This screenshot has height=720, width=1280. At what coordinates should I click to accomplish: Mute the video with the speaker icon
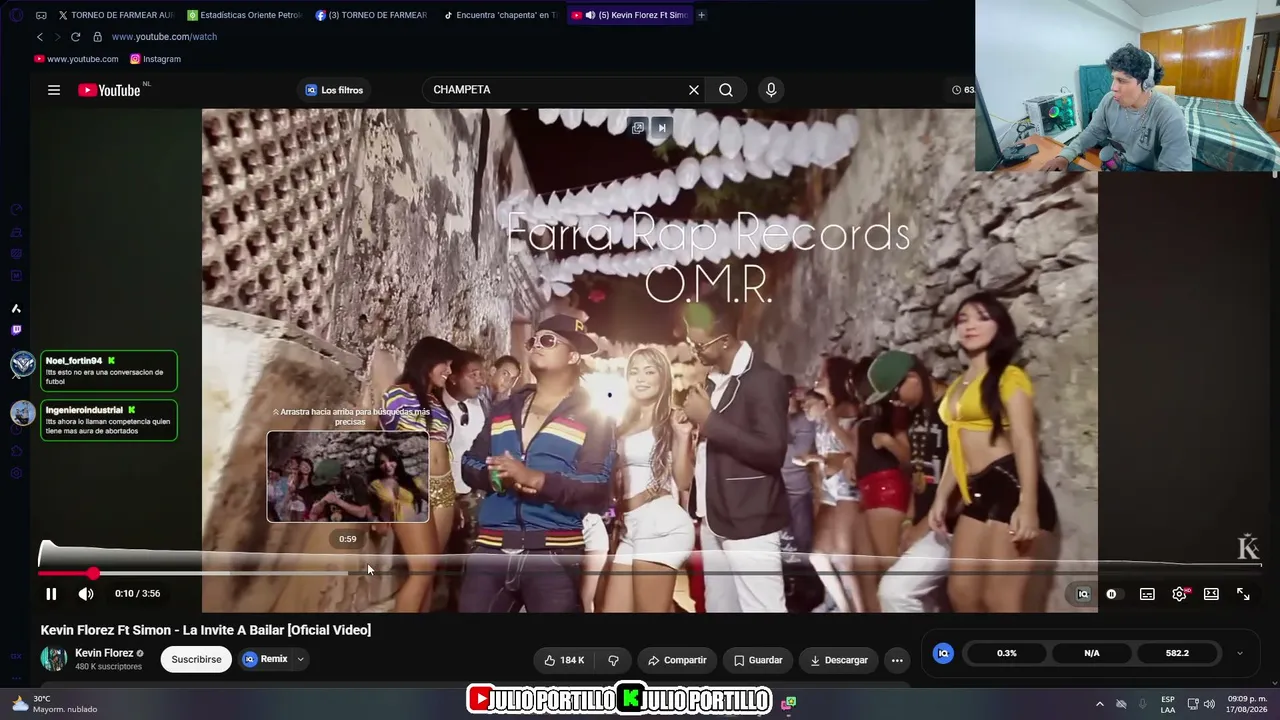click(x=86, y=594)
